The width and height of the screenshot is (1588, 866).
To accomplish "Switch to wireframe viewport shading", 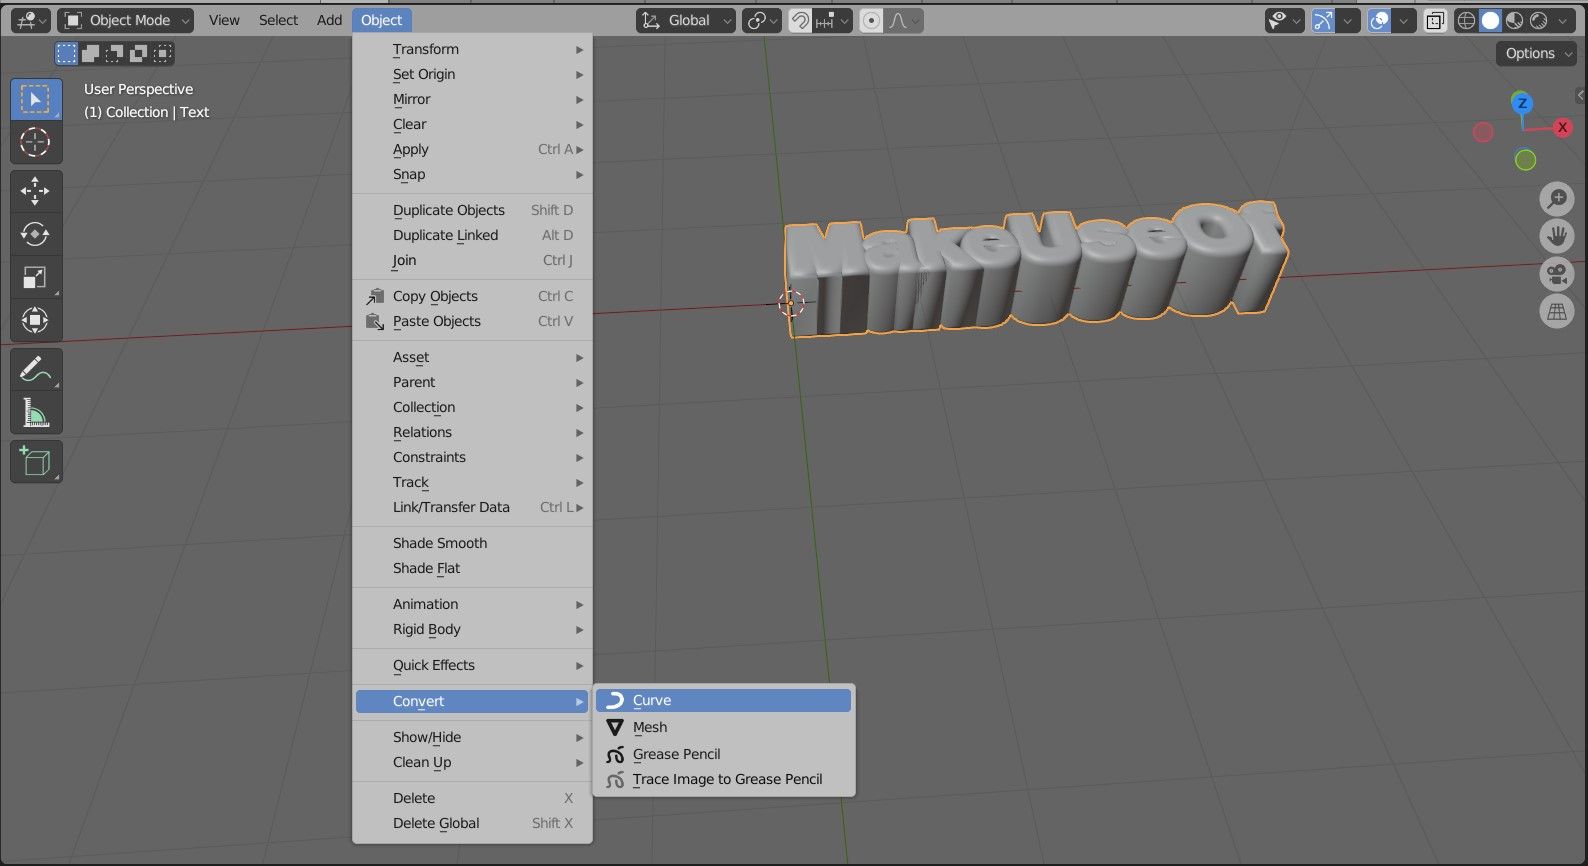I will point(1466,20).
